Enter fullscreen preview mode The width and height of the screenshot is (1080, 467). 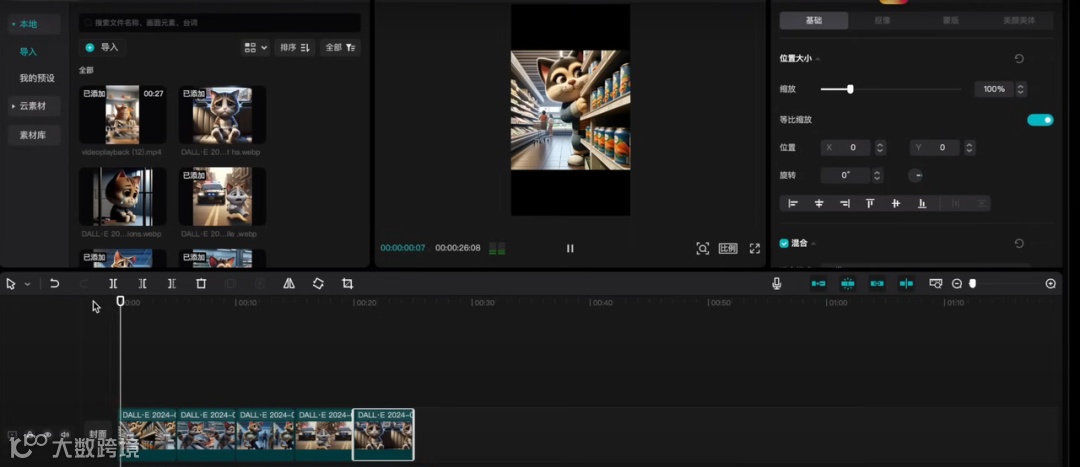[755, 249]
